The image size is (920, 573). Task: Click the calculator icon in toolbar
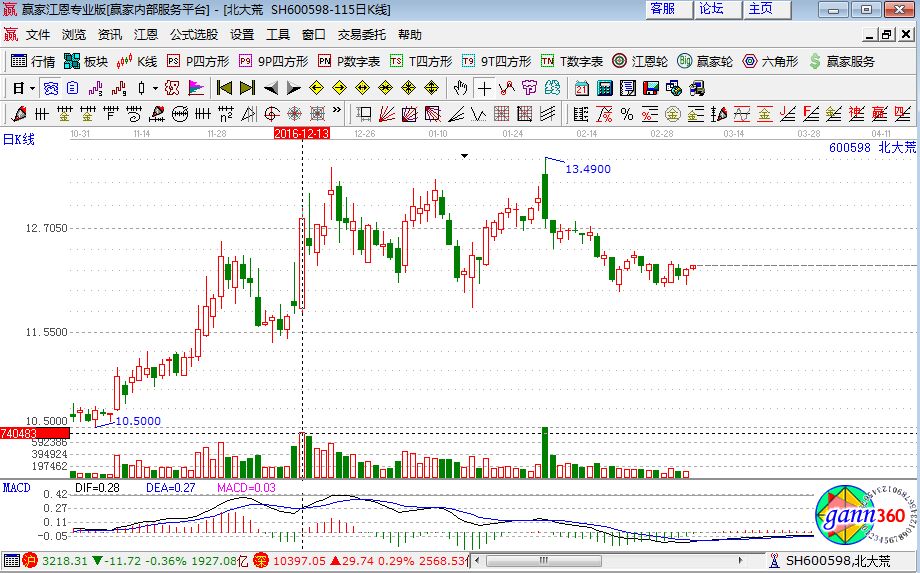pyautogui.click(x=603, y=88)
